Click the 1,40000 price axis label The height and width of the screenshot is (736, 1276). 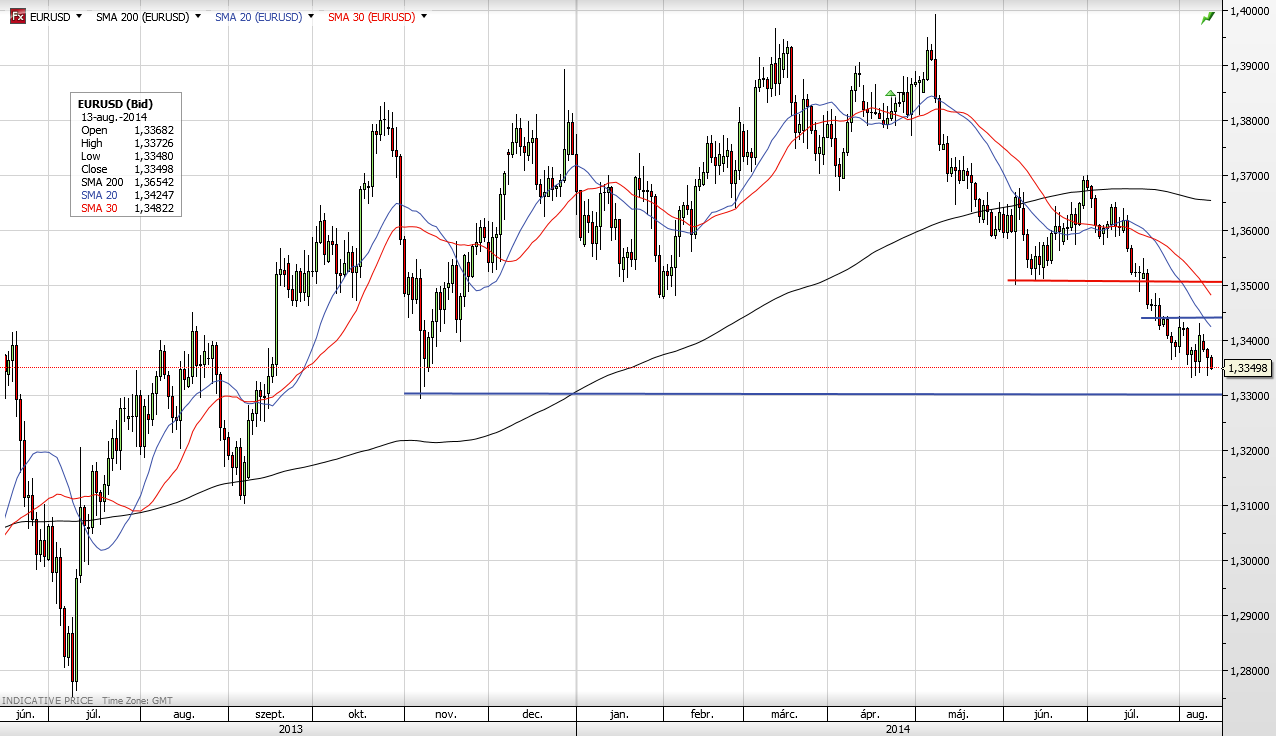pos(1249,11)
